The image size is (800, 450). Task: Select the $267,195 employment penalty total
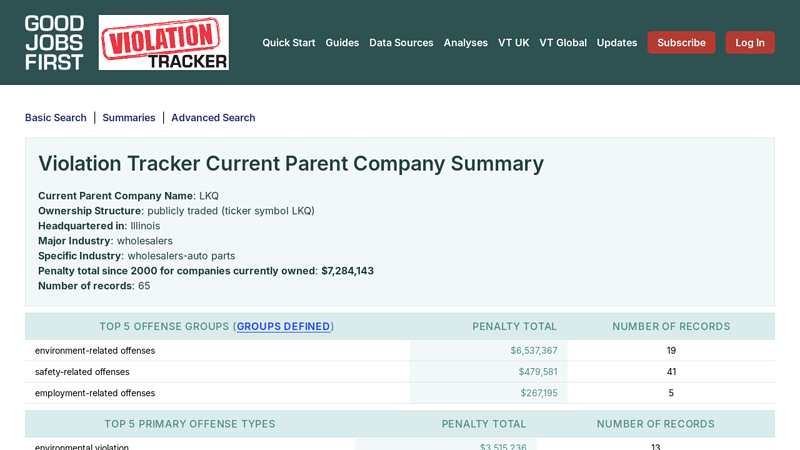(x=538, y=393)
